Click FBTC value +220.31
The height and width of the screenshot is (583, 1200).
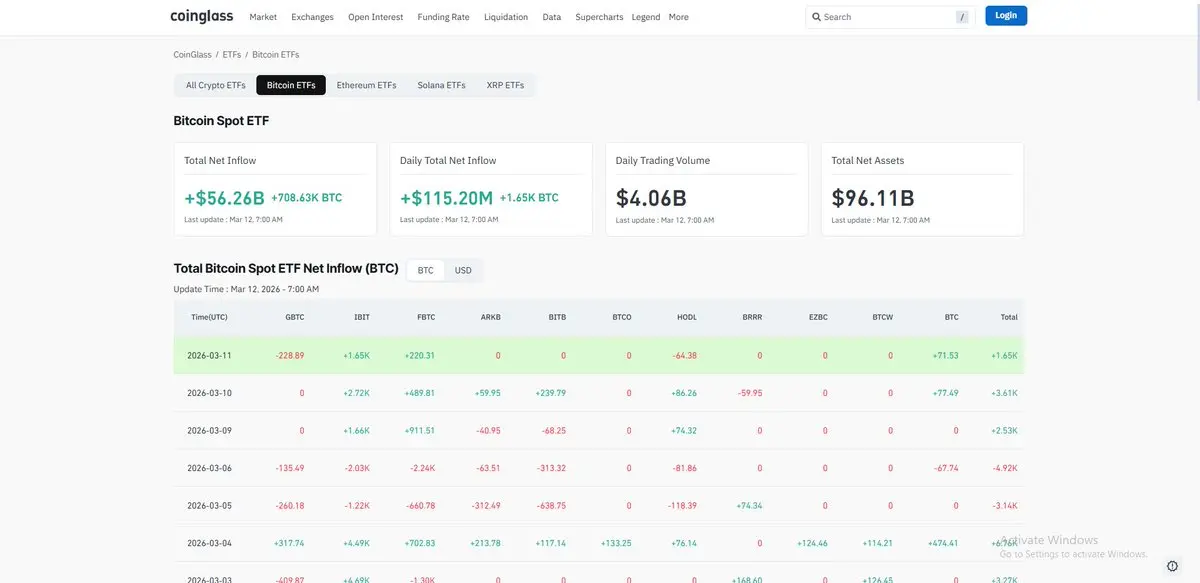pyautogui.click(x=420, y=355)
